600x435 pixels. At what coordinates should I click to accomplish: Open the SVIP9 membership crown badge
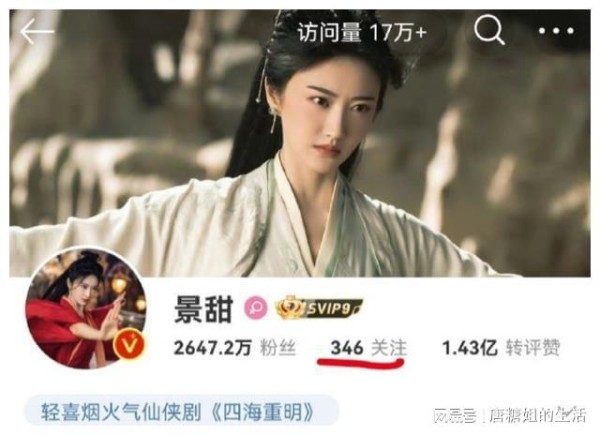click(x=319, y=307)
